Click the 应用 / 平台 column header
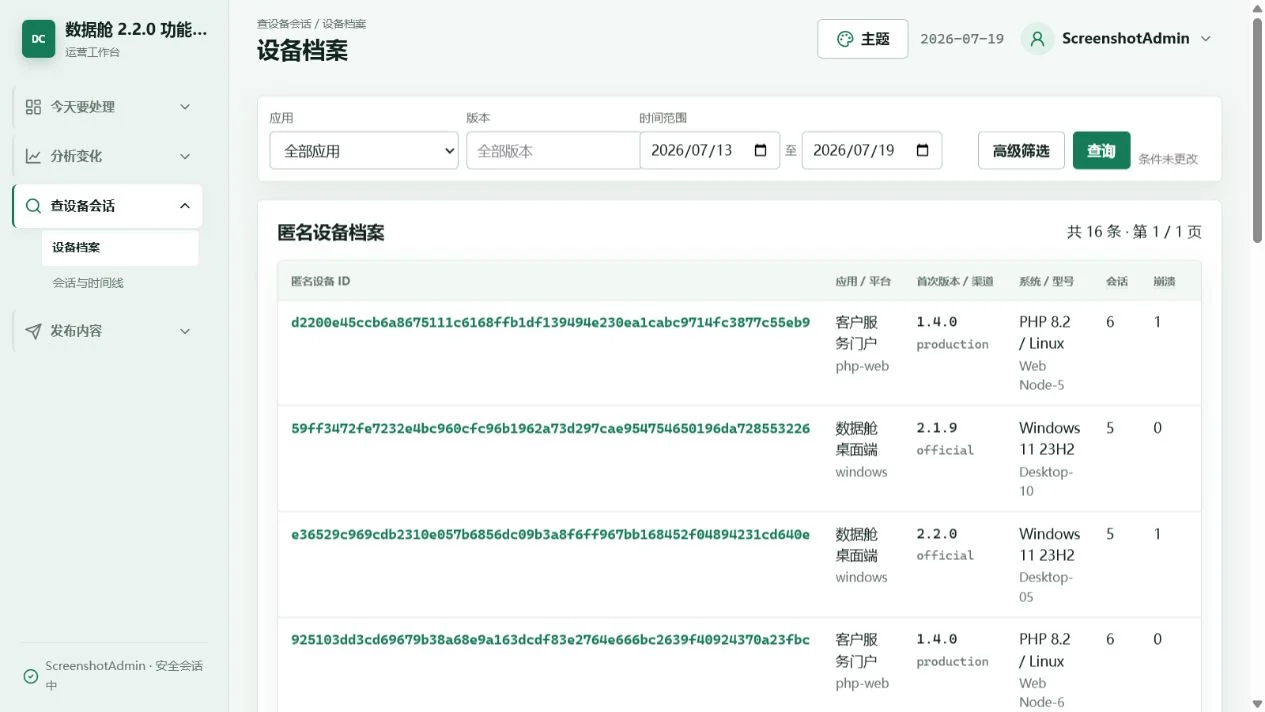The width and height of the screenshot is (1265, 712). tap(863, 281)
